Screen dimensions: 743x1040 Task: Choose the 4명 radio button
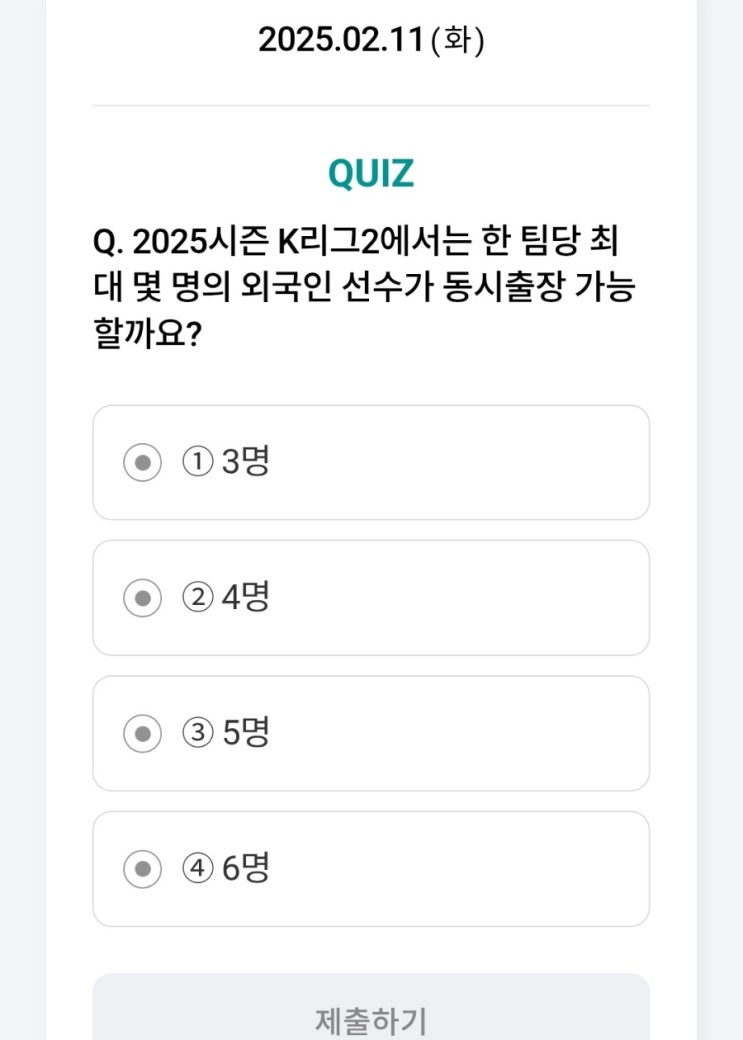(142, 598)
